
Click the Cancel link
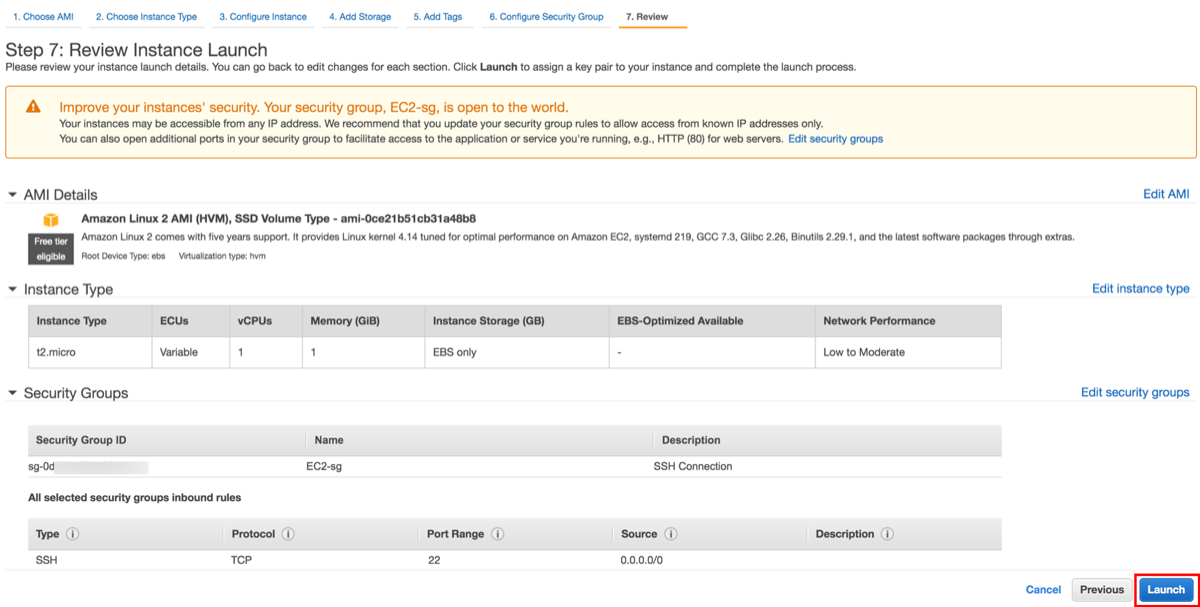click(1043, 590)
